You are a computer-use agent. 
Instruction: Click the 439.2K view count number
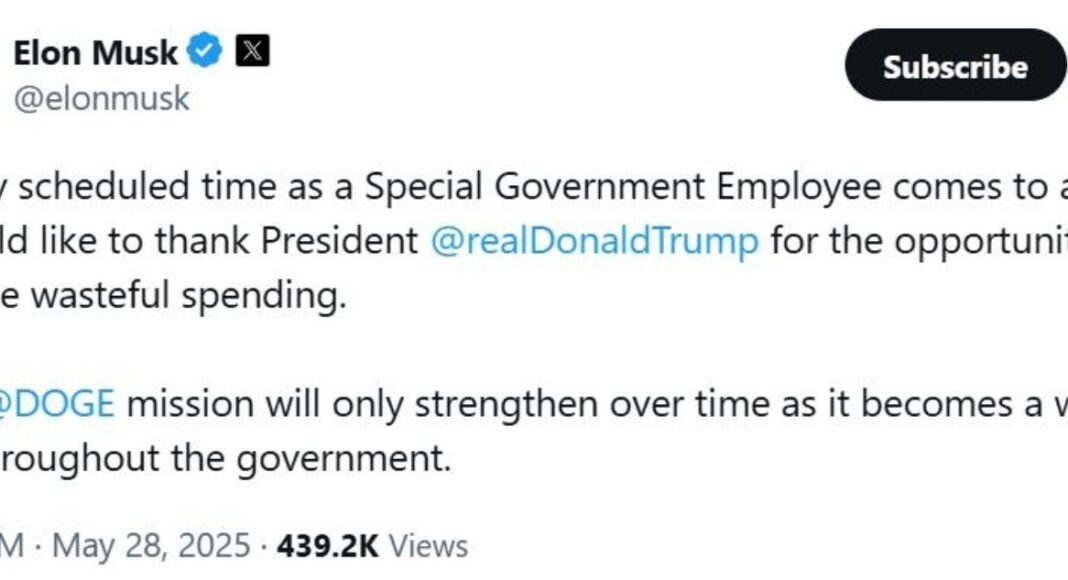(327, 546)
